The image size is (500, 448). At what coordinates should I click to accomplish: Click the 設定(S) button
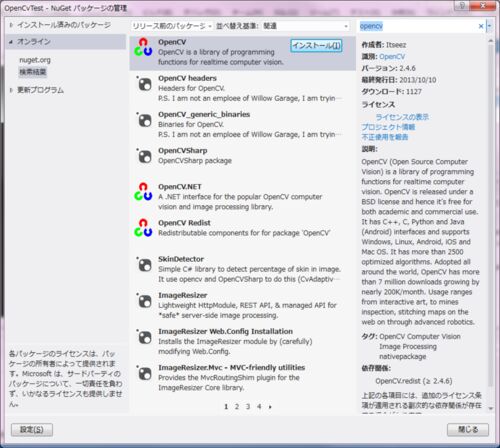click(32, 430)
